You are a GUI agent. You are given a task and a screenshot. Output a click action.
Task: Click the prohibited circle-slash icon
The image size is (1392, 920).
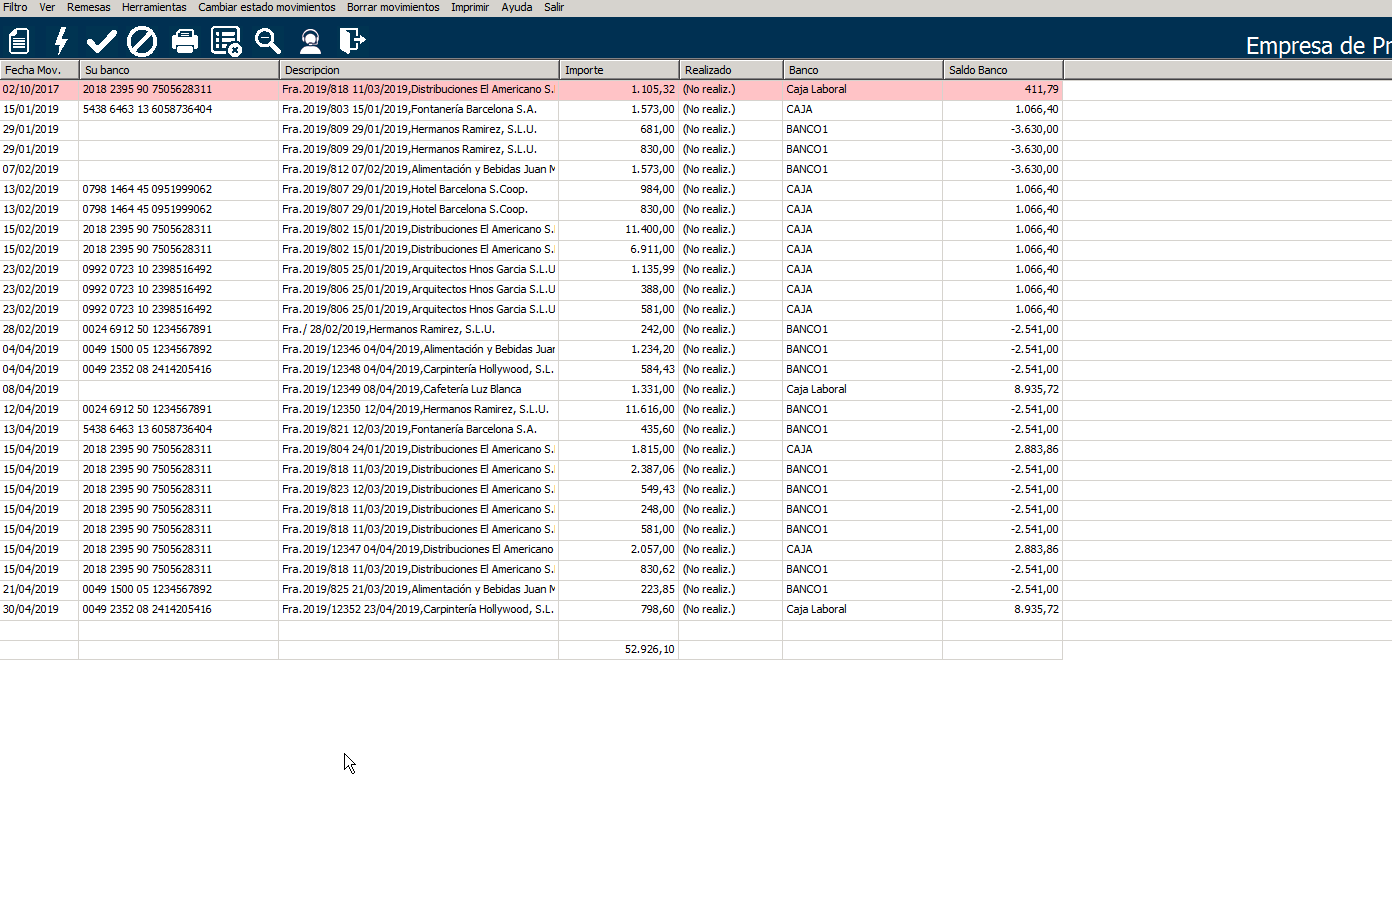[x=142, y=41]
